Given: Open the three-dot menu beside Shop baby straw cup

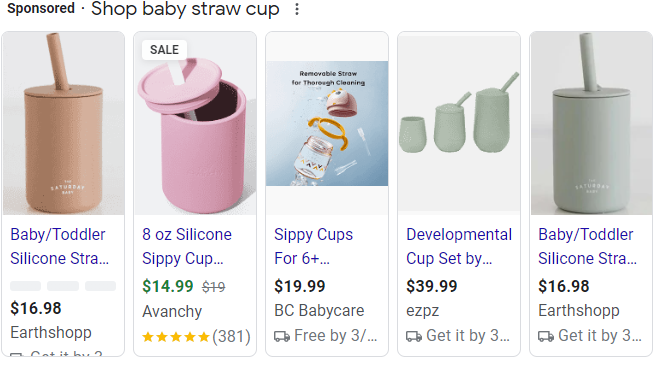Looking at the screenshot, I should (297, 9).
